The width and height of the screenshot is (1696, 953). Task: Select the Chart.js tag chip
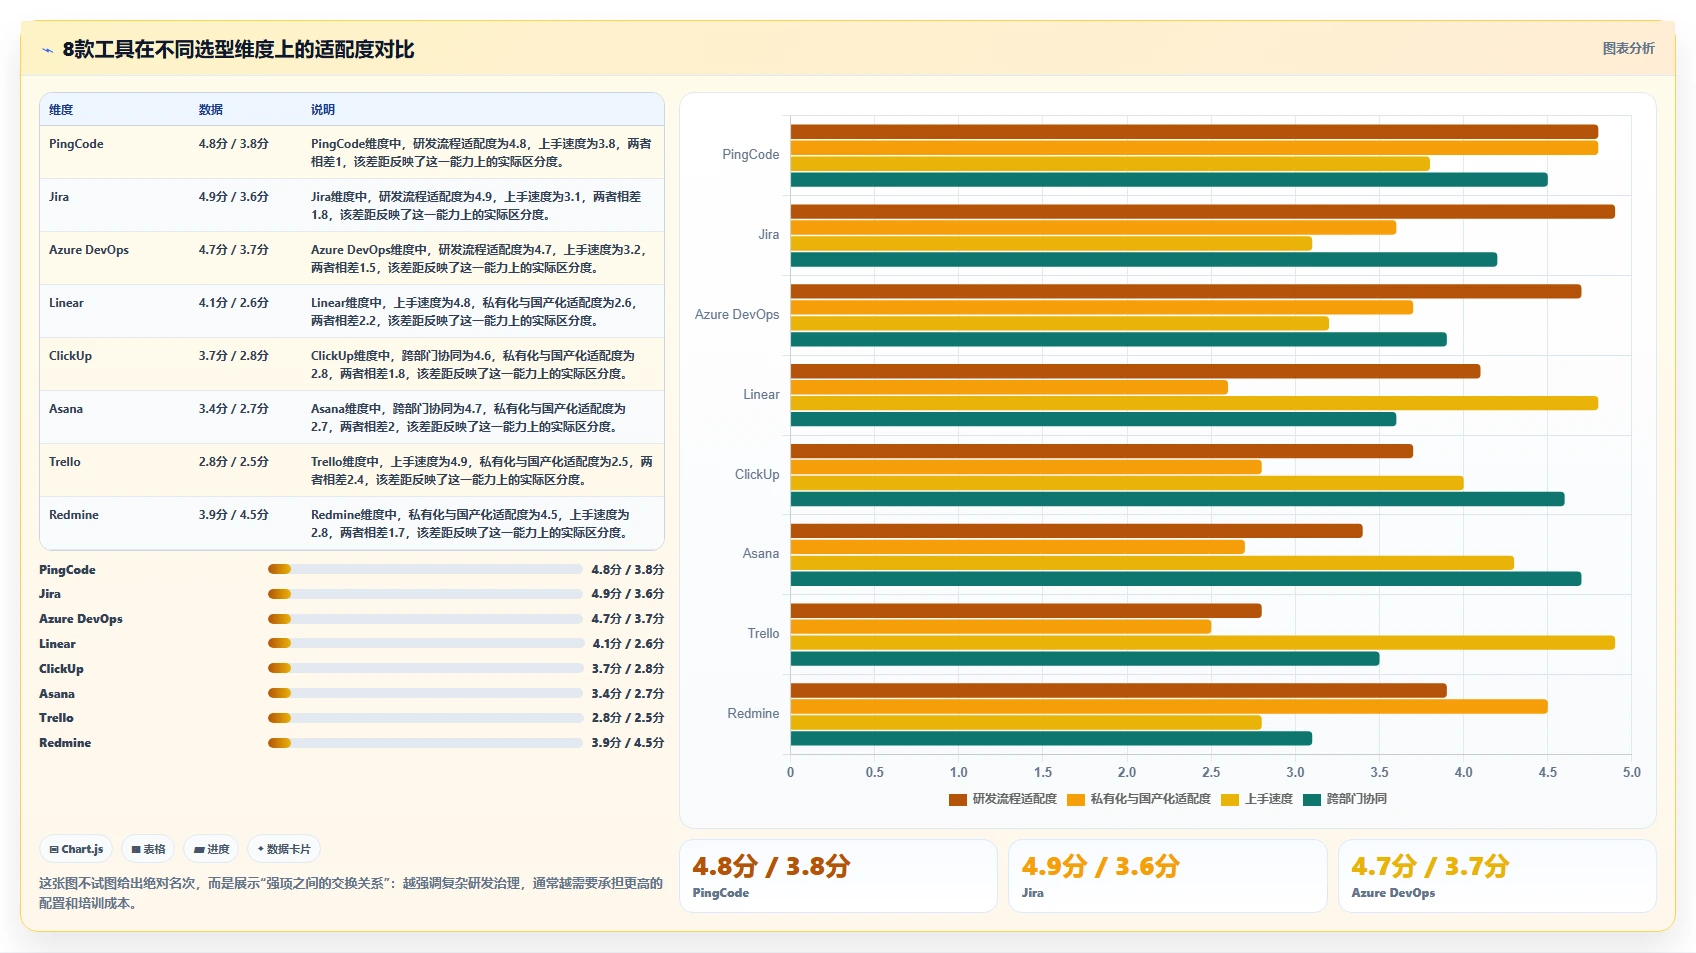click(76, 849)
